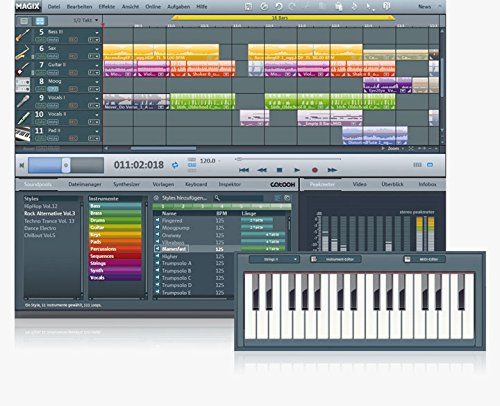
Task: Open the FX dropdown on track 7 Guitar
Action: pyautogui.click(x=94, y=73)
